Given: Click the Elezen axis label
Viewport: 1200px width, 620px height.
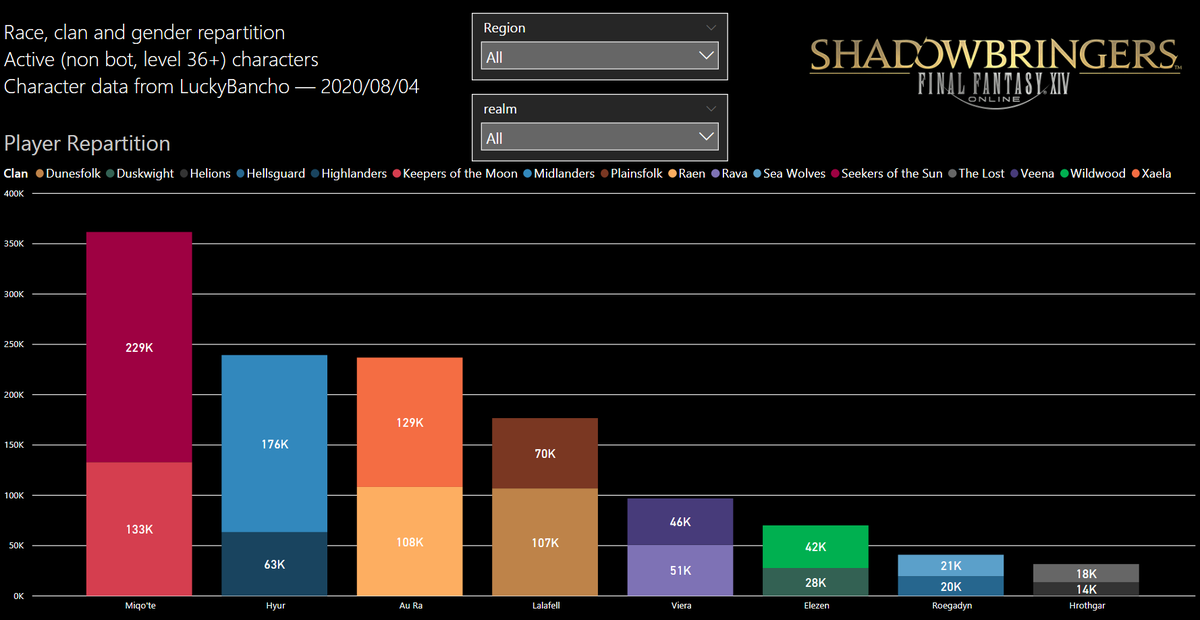Looking at the screenshot, I should point(816,606).
